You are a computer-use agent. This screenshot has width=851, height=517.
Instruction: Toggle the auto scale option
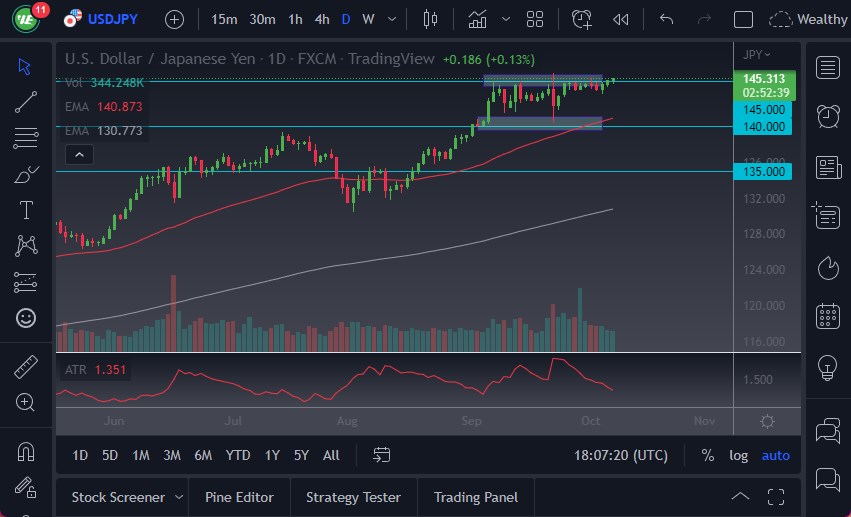(x=775, y=455)
